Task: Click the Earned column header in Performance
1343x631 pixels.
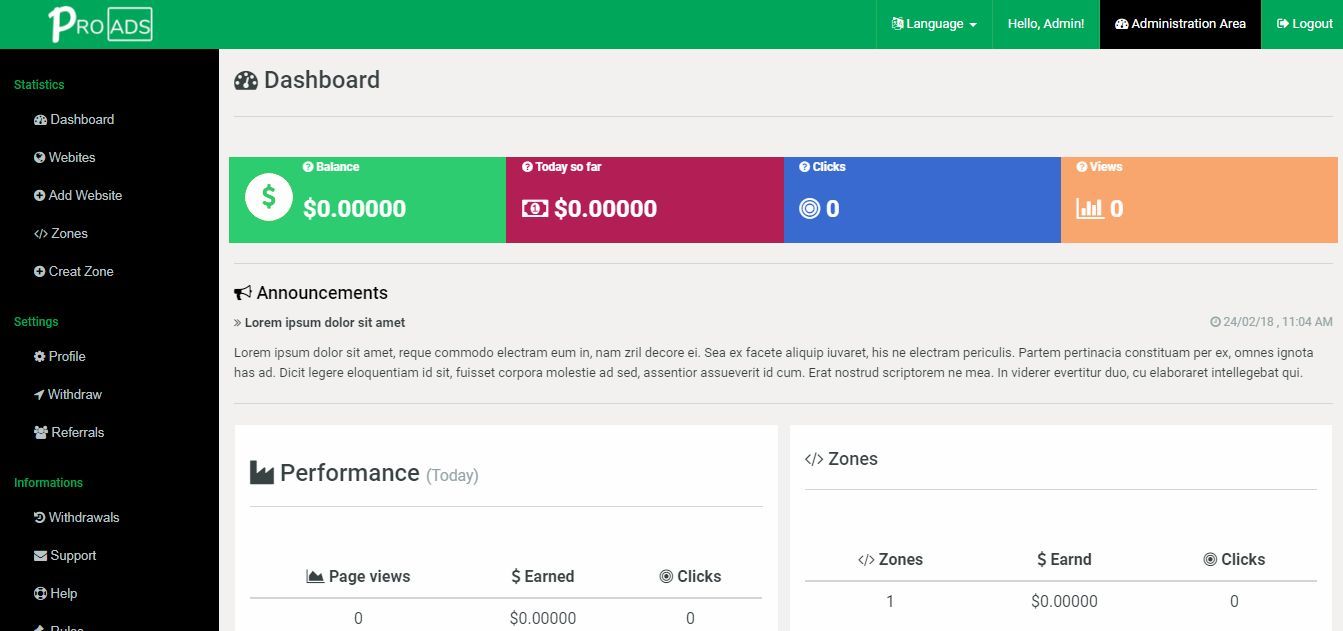Action: 543,576
